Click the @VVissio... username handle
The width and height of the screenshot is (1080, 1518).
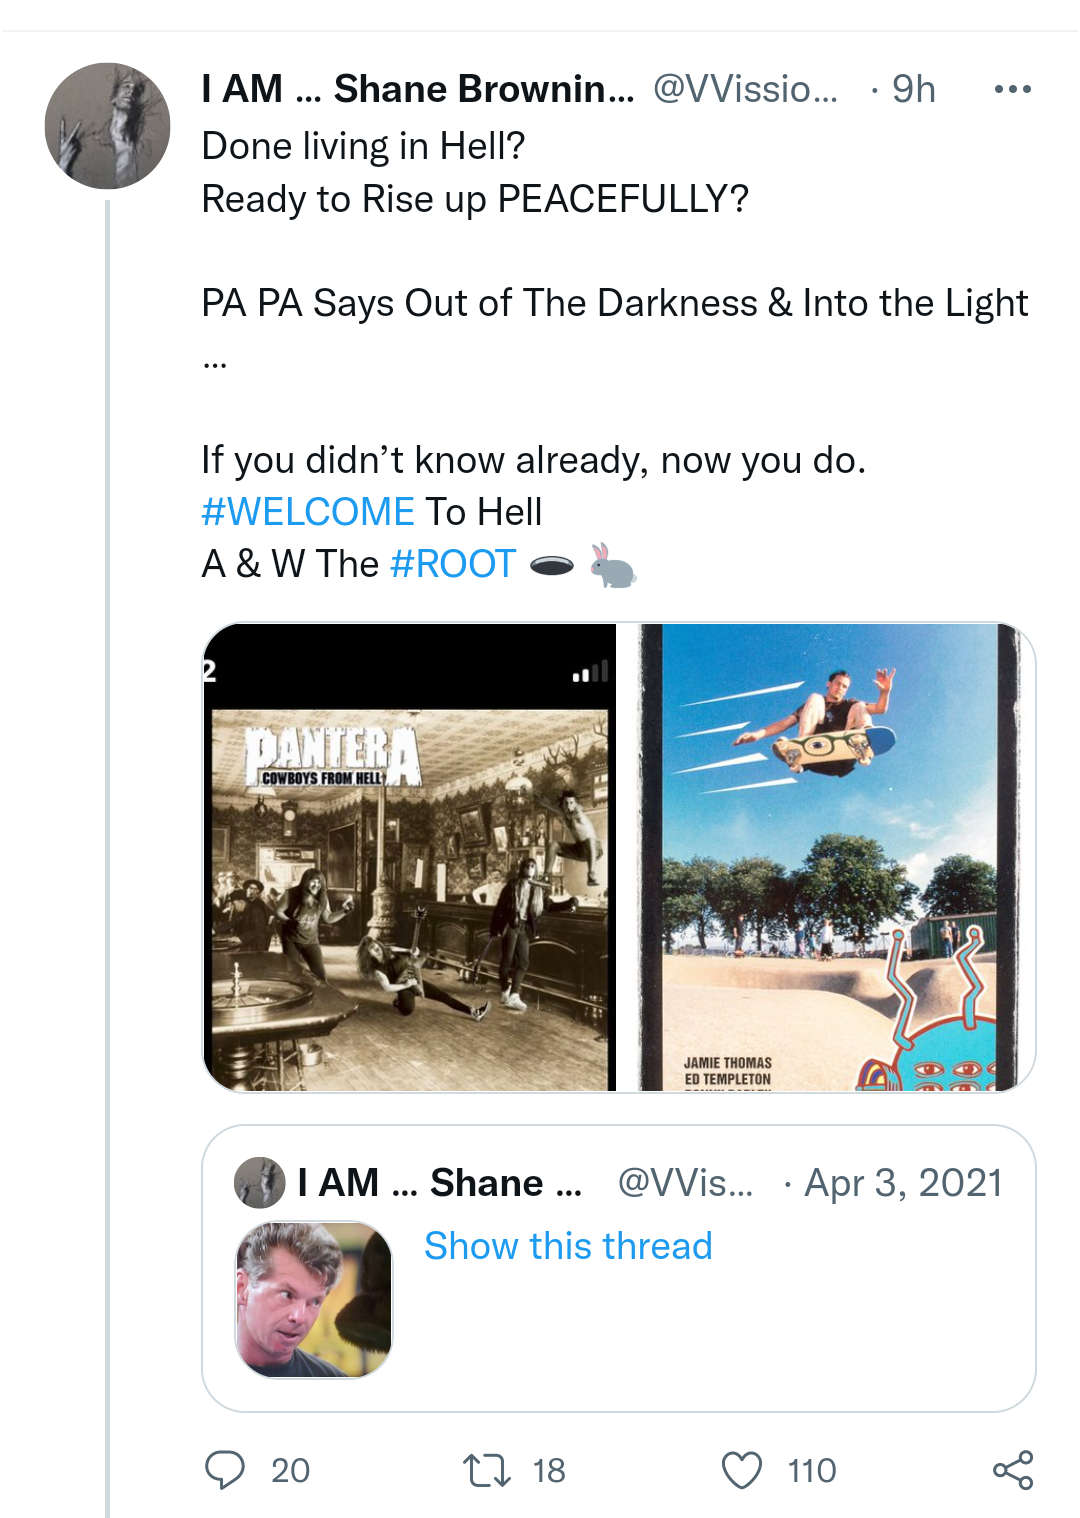tap(745, 89)
